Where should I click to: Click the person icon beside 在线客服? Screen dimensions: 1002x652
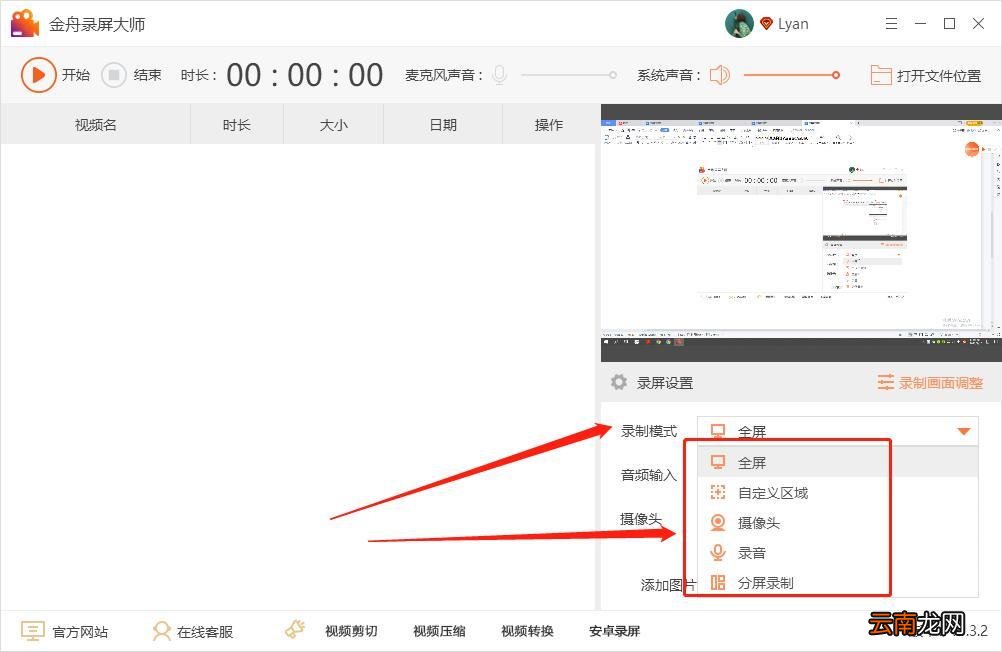tap(162, 632)
